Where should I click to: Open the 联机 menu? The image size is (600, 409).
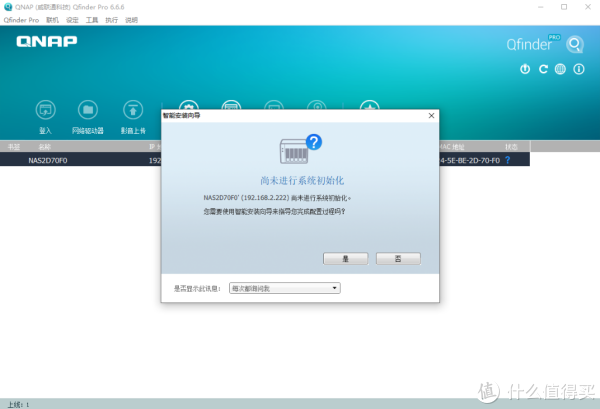(53, 19)
